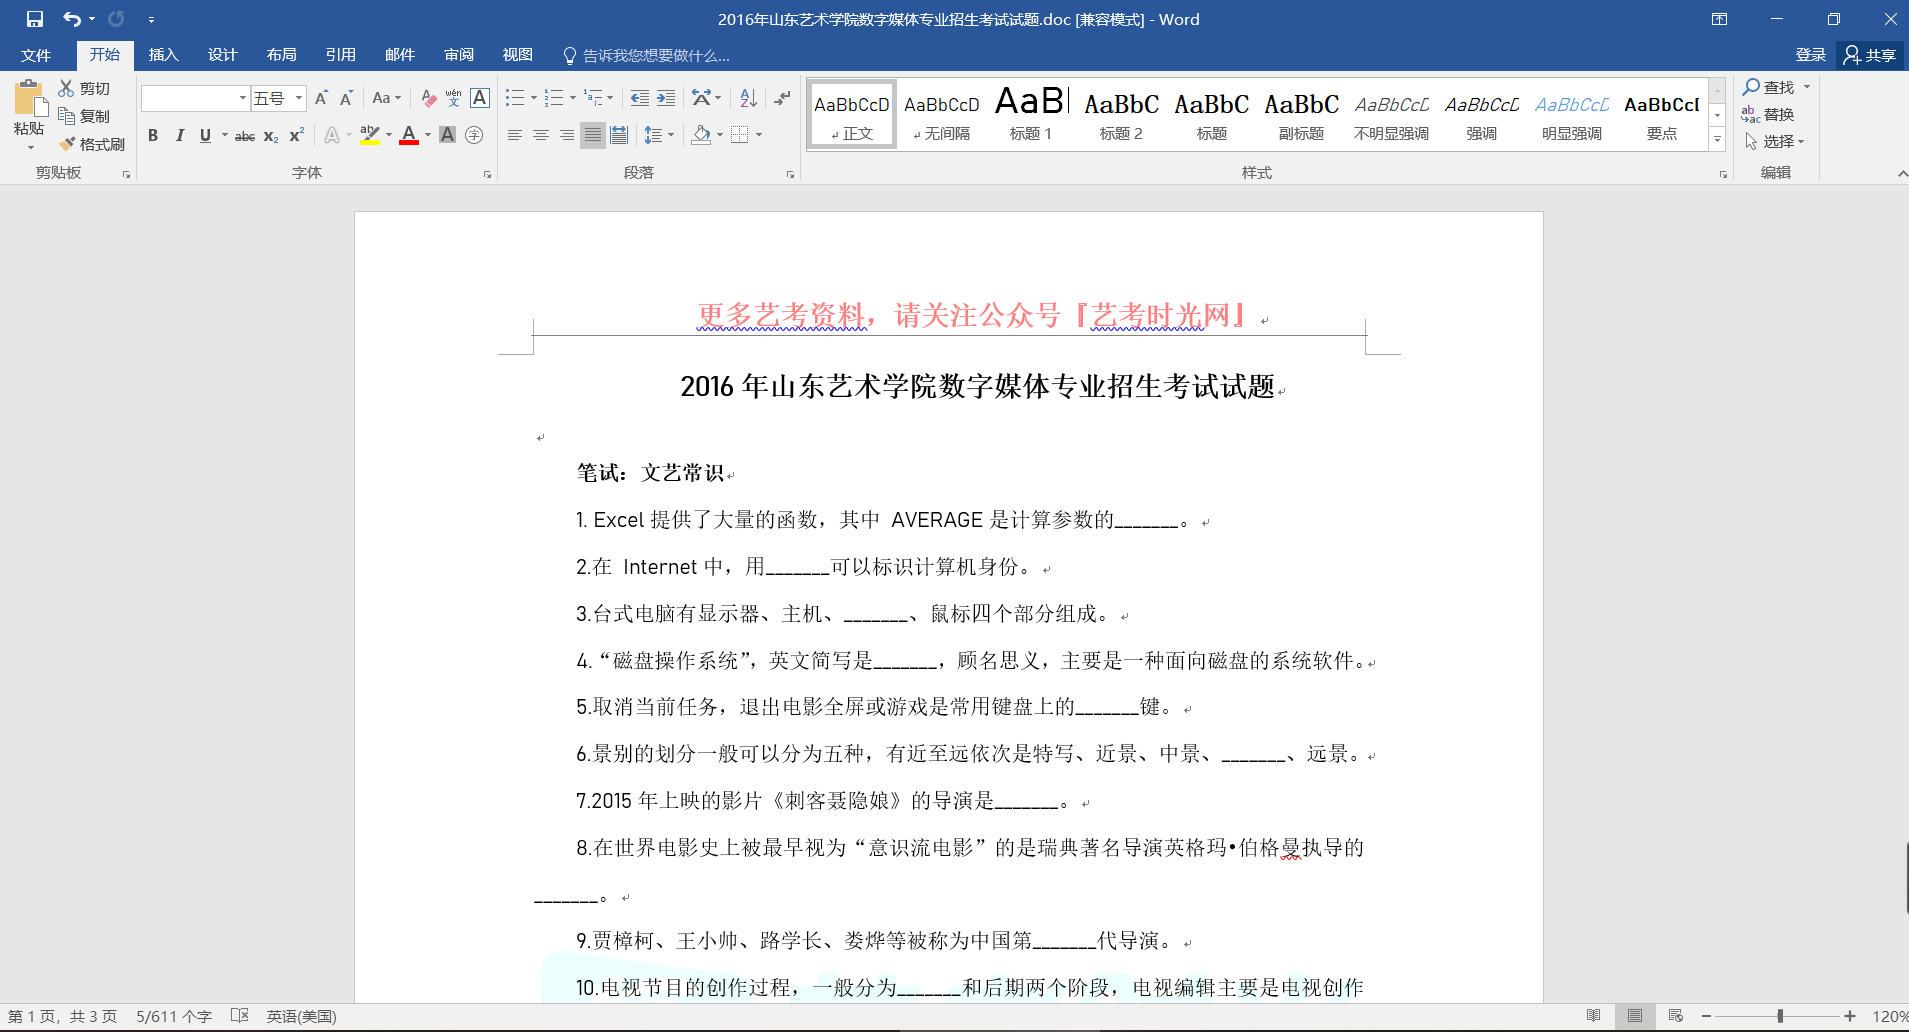Click the Undo arrow icon

click(71, 19)
